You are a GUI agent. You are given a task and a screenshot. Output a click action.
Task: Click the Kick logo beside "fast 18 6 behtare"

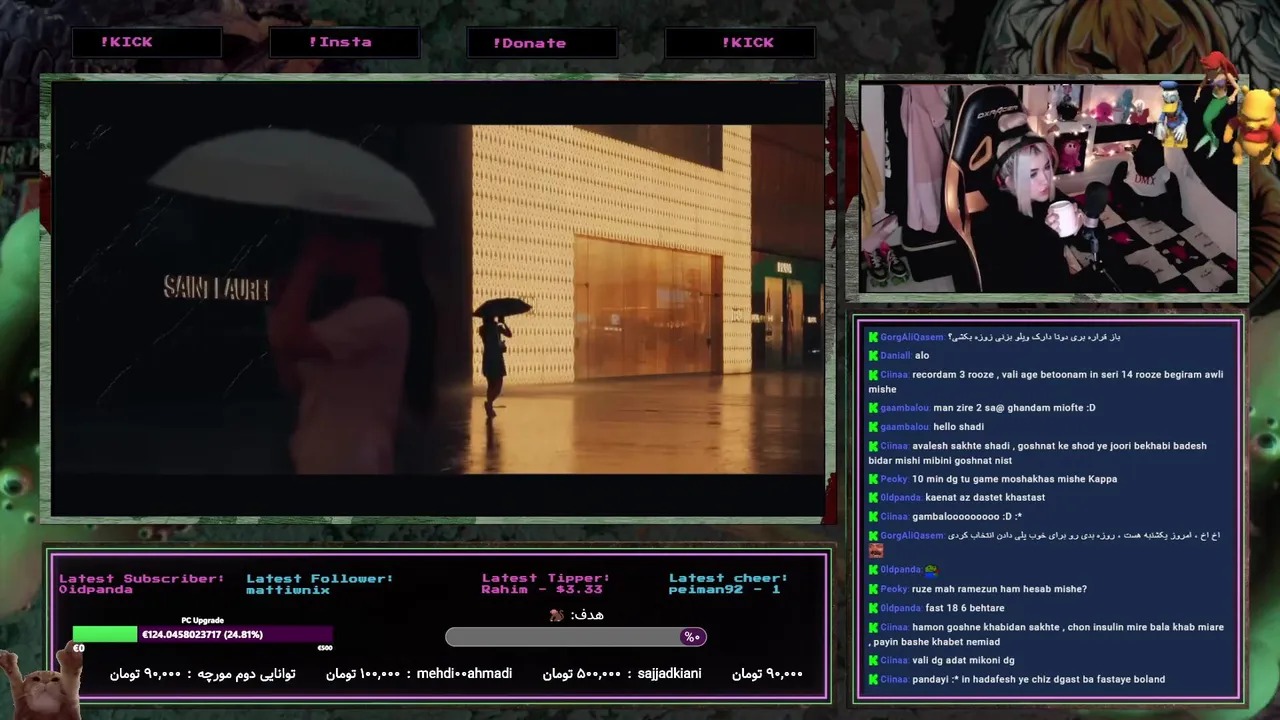click(873, 608)
